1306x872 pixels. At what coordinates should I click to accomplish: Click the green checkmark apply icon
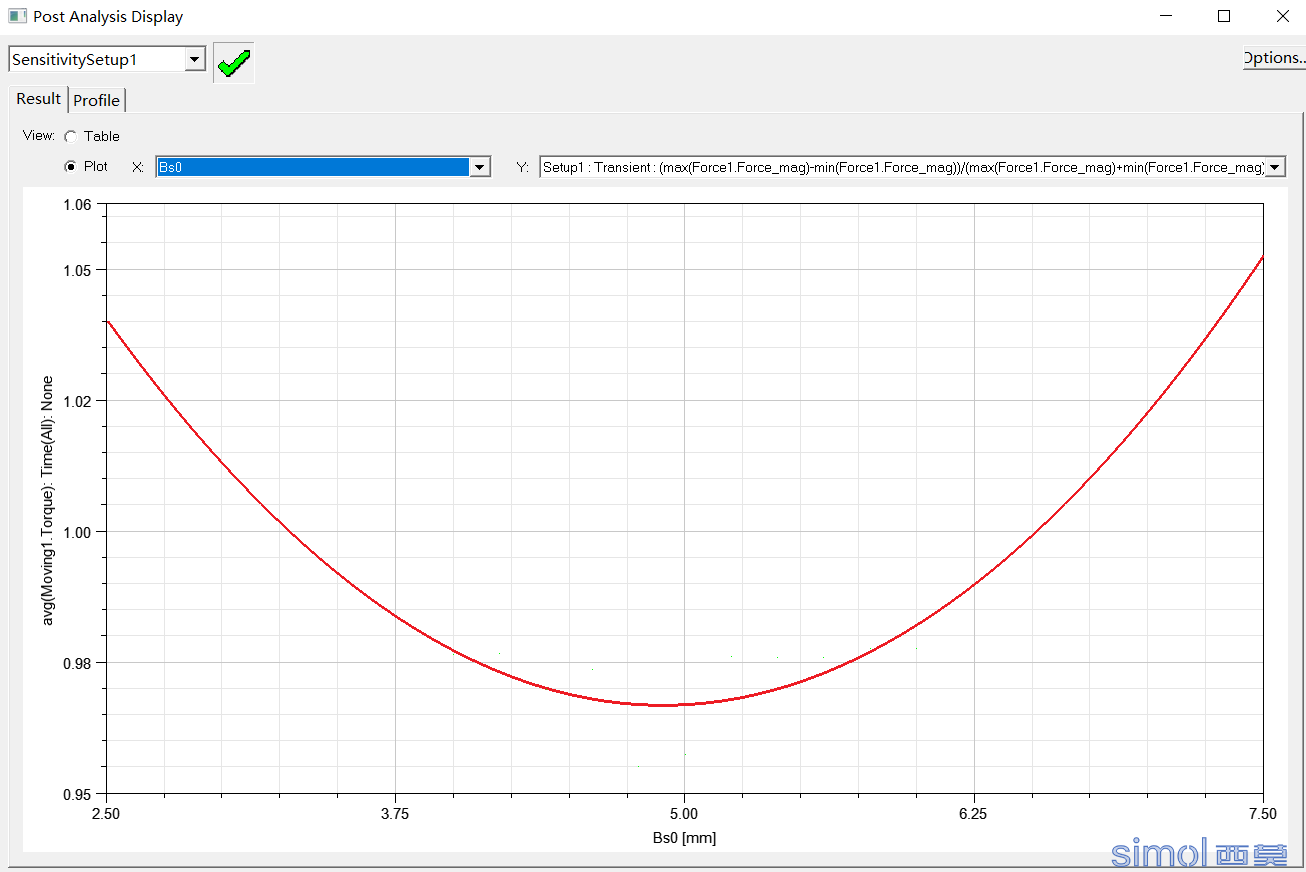234,63
